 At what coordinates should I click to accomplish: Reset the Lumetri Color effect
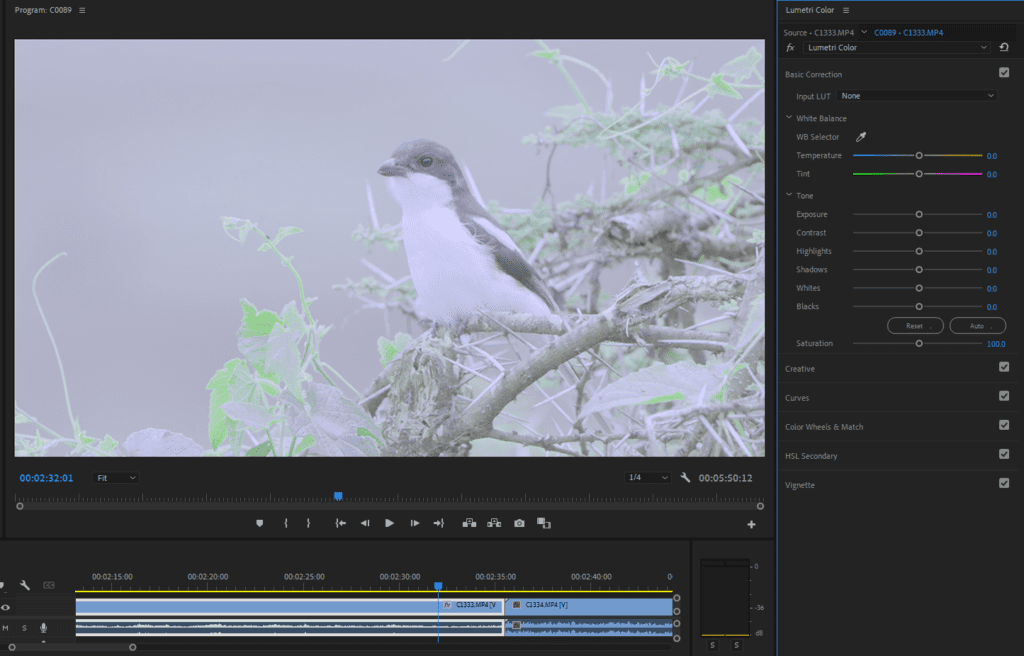pyautogui.click(x=1003, y=47)
